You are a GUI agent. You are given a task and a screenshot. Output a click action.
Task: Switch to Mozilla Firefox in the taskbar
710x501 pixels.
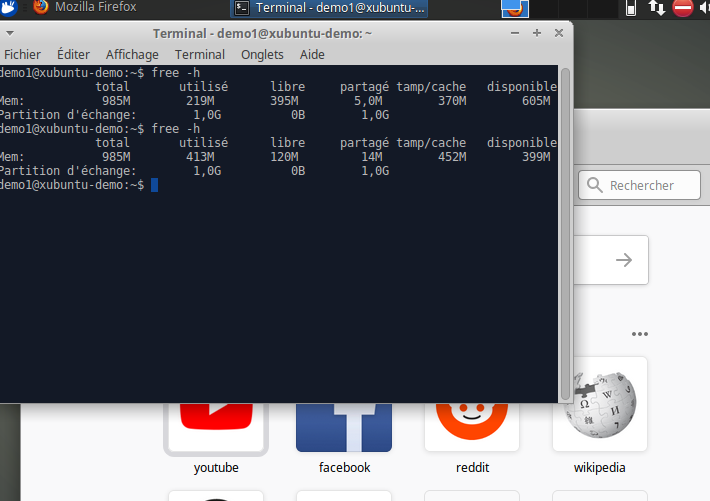88,8
